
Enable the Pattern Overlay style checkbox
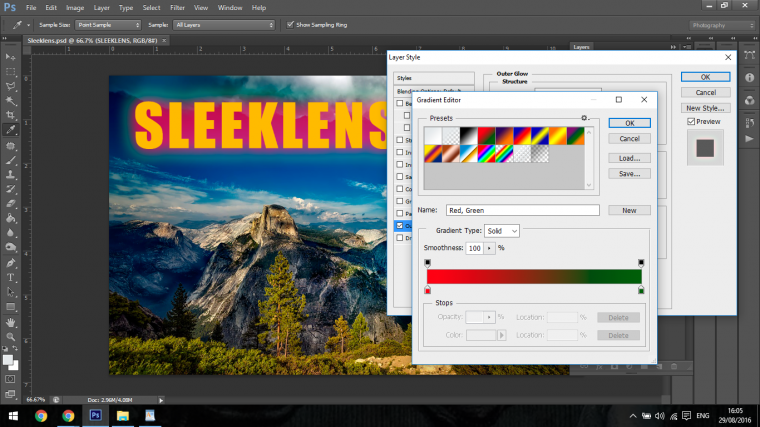point(399,213)
